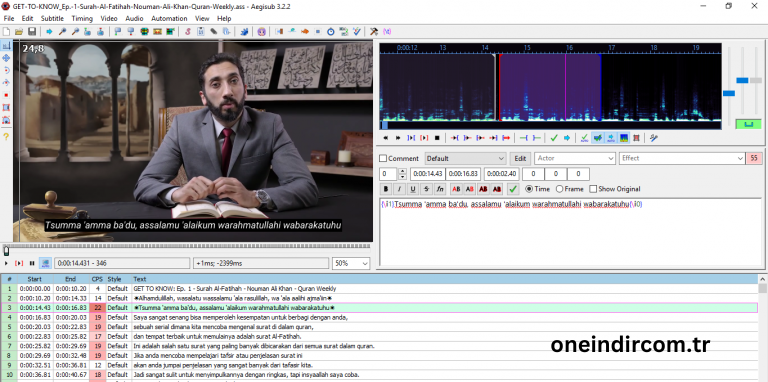Stop audio playback square button
Viewport: 768px width, 382px height.
pos(437,138)
